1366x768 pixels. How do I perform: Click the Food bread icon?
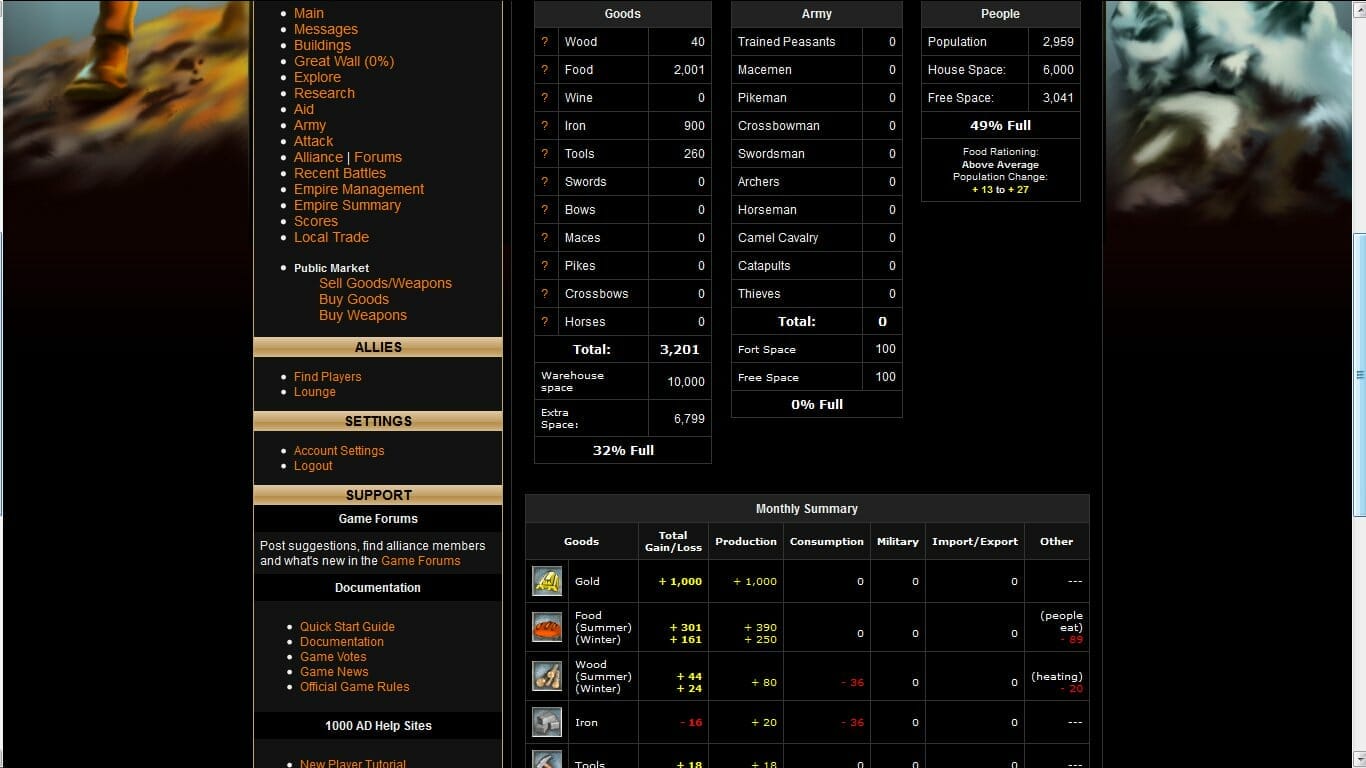[547, 627]
